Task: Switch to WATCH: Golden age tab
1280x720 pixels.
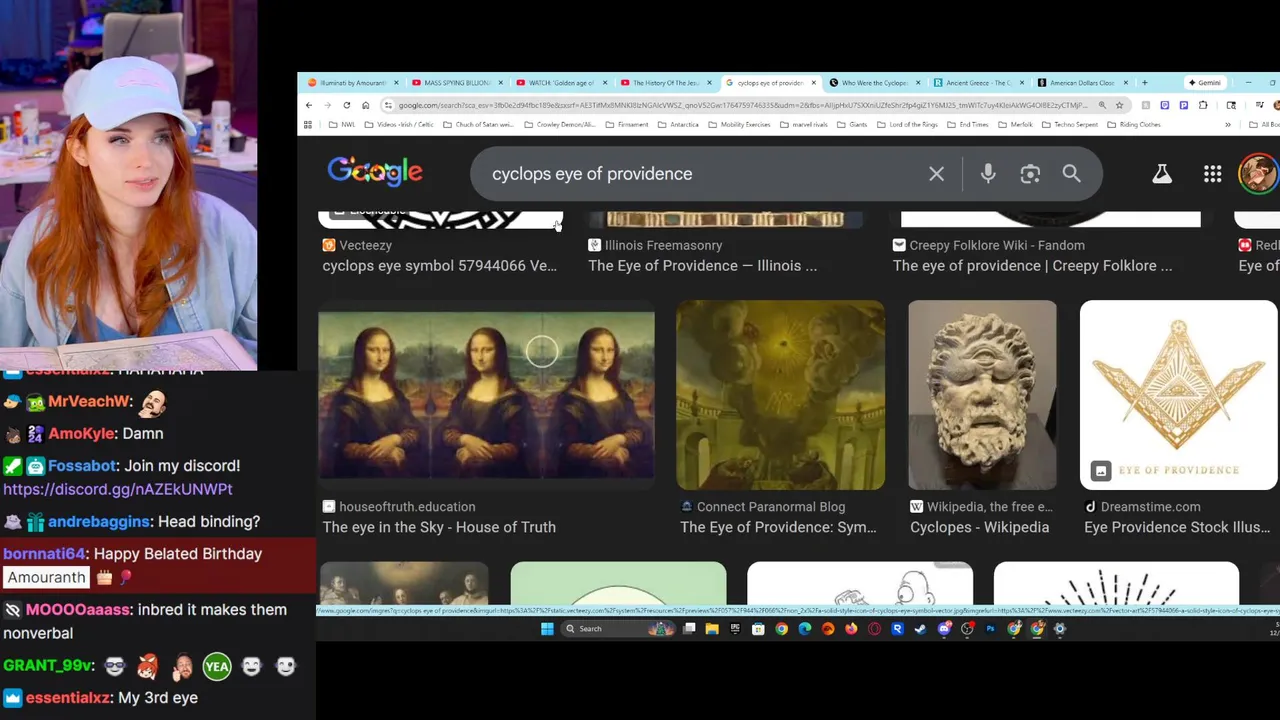Action: (x=560, y=82)
